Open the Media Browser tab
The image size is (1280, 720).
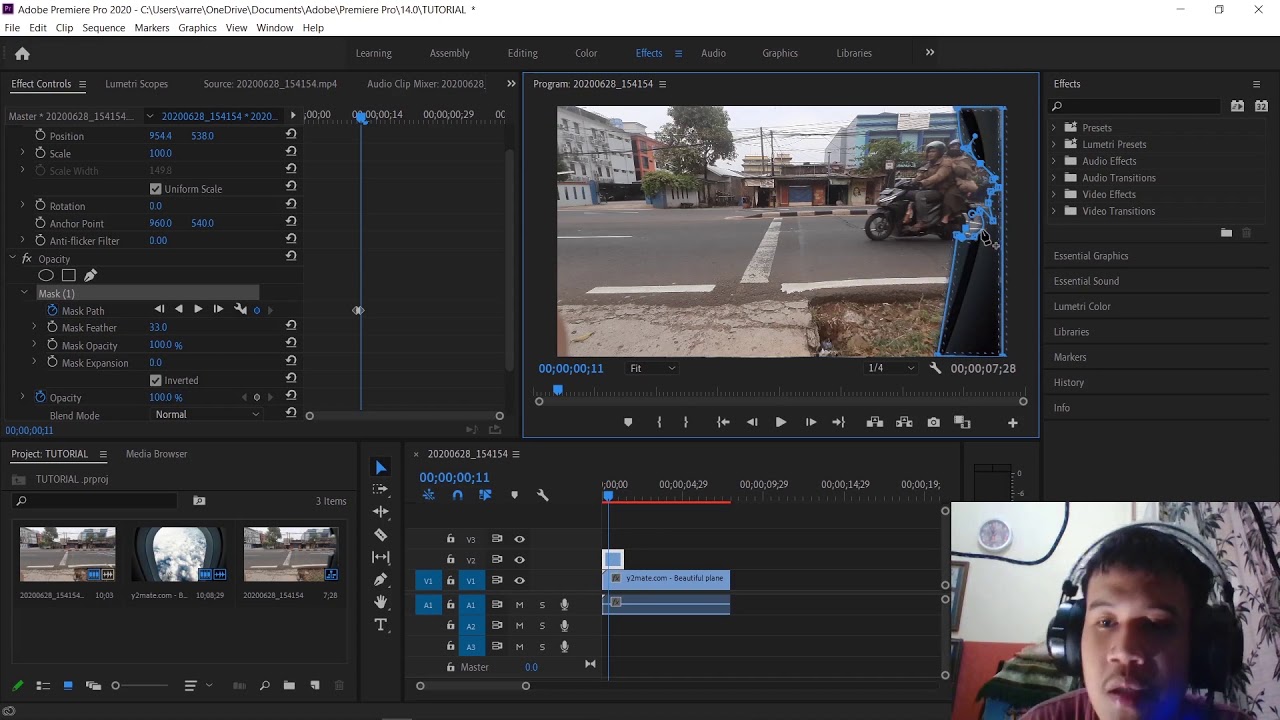(x=156, y=454)
